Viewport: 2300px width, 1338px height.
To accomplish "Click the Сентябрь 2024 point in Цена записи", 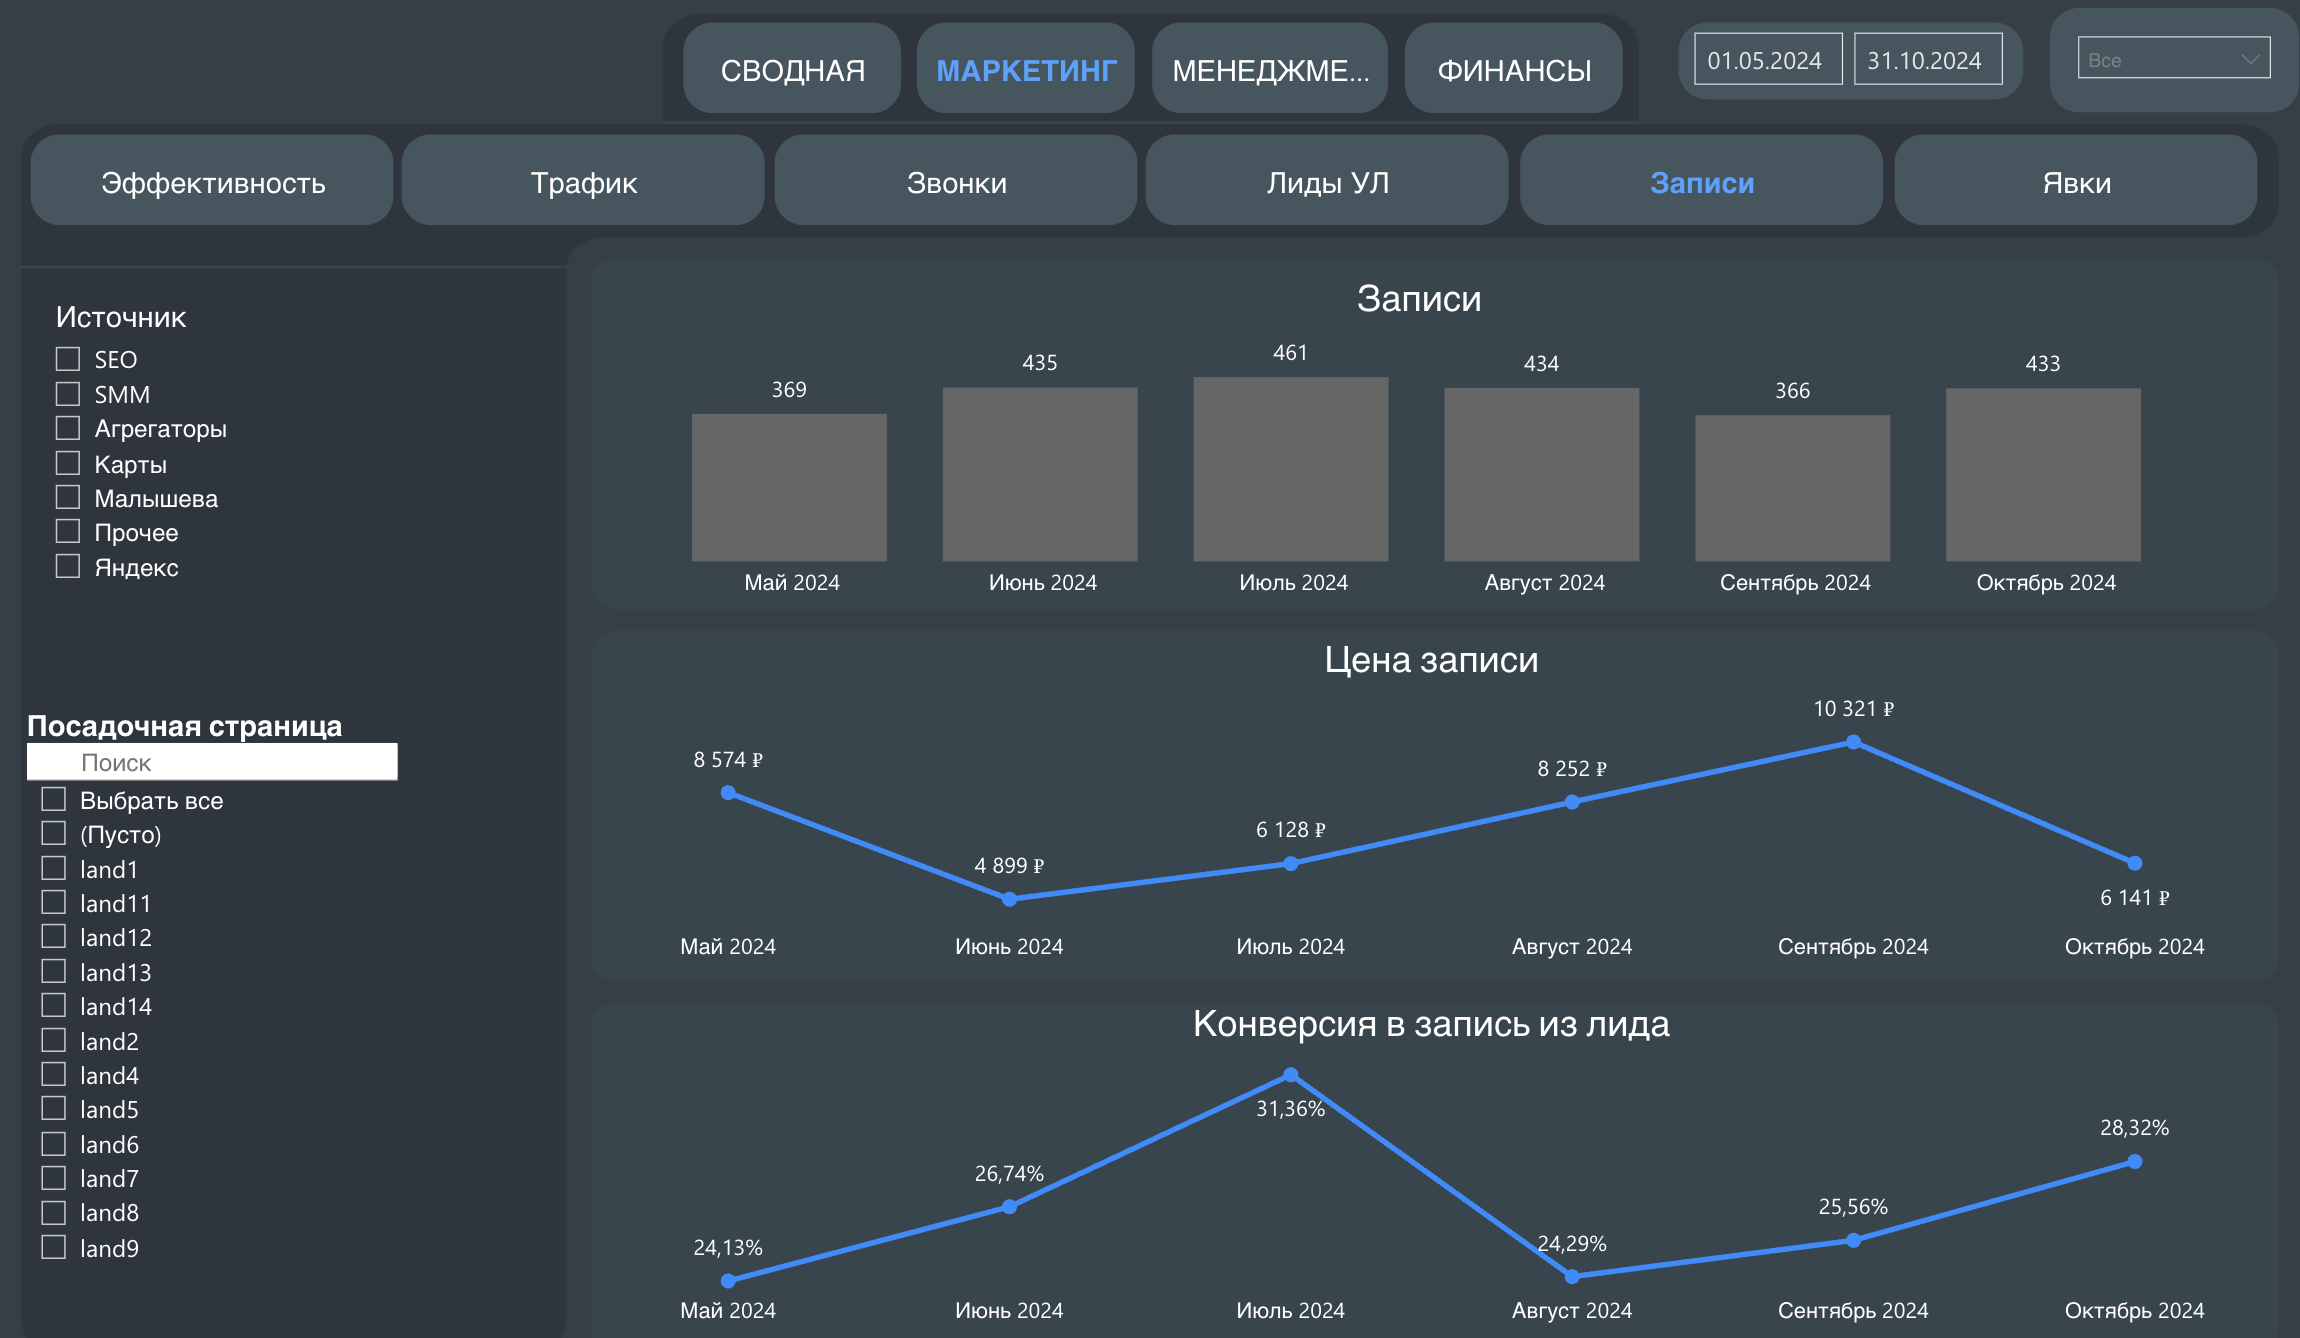I will 1853,742.
